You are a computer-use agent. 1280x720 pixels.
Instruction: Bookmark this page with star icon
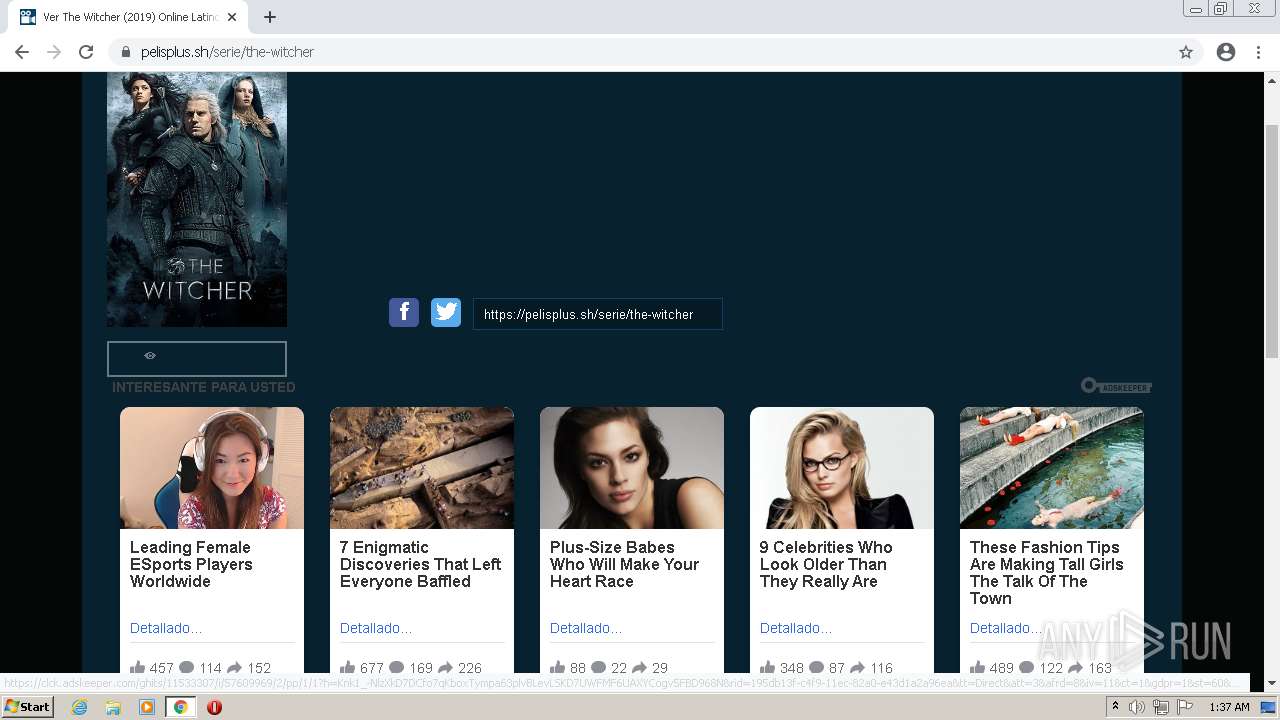coord(1186,52)
